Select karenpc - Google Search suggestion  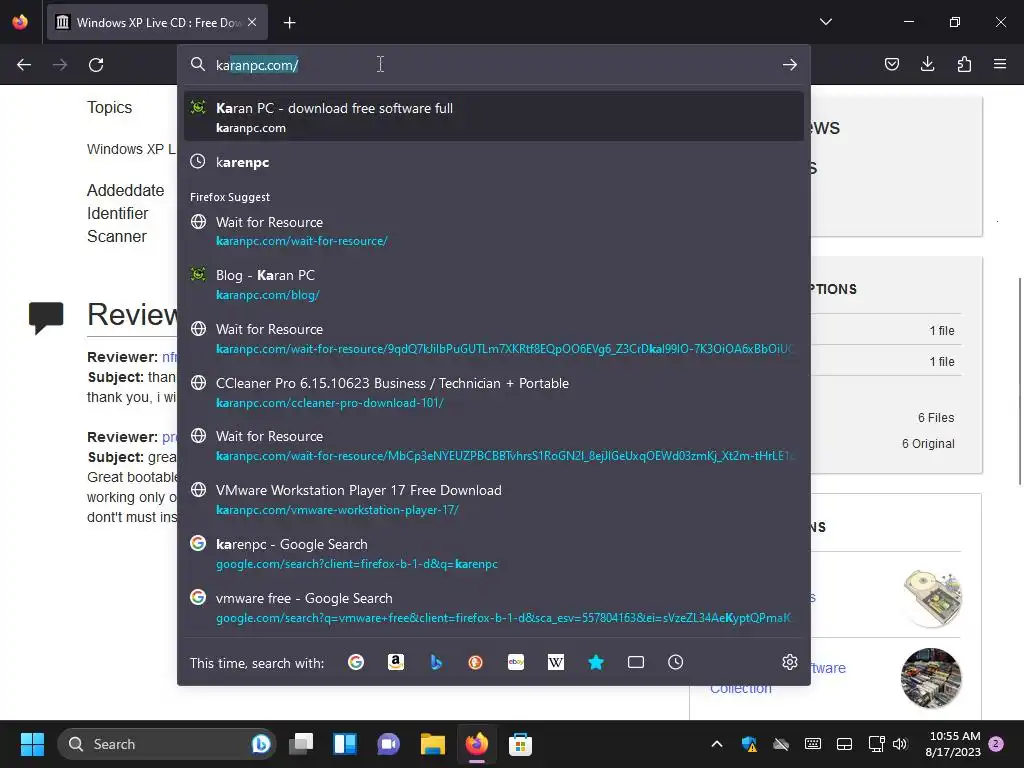coord(494,554)
